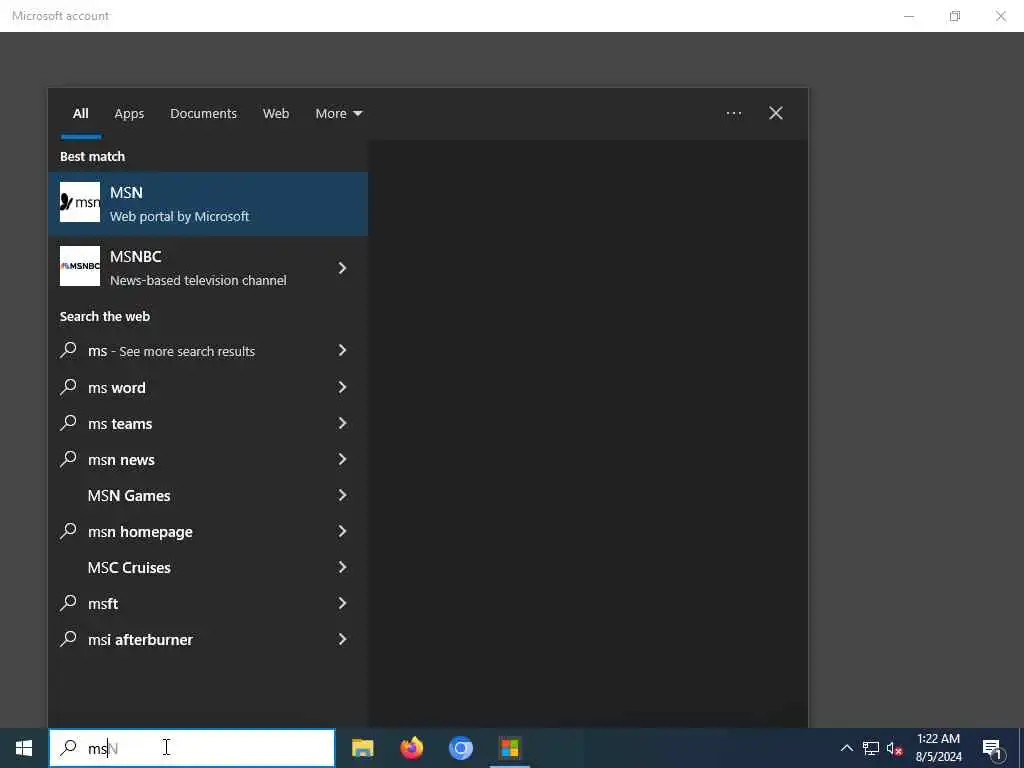Image resolution: width=1024 pixels, height=768 pixels.
Task: Click the muted volume tray icon
Action: pos(895,748)
